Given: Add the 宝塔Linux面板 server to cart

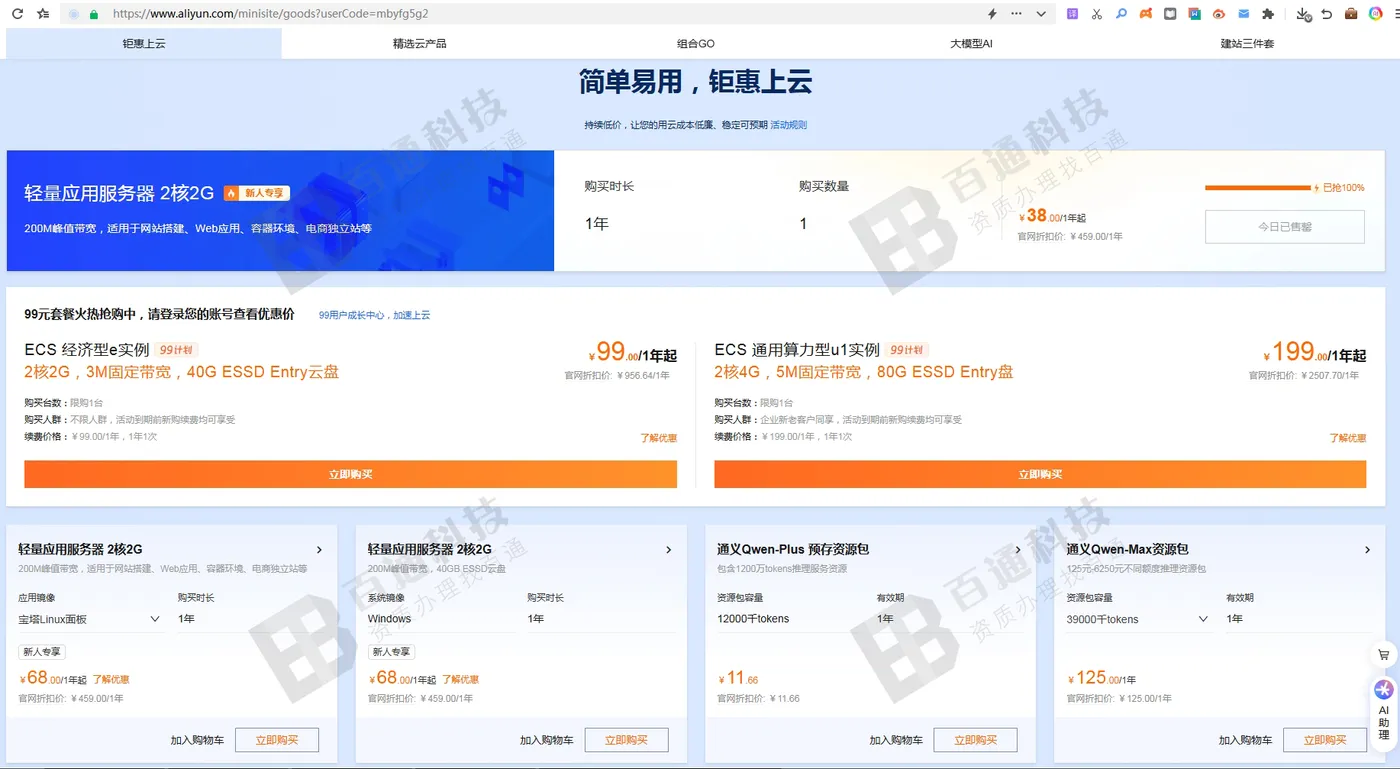Looking at the screenshot, I should [197, 740].
